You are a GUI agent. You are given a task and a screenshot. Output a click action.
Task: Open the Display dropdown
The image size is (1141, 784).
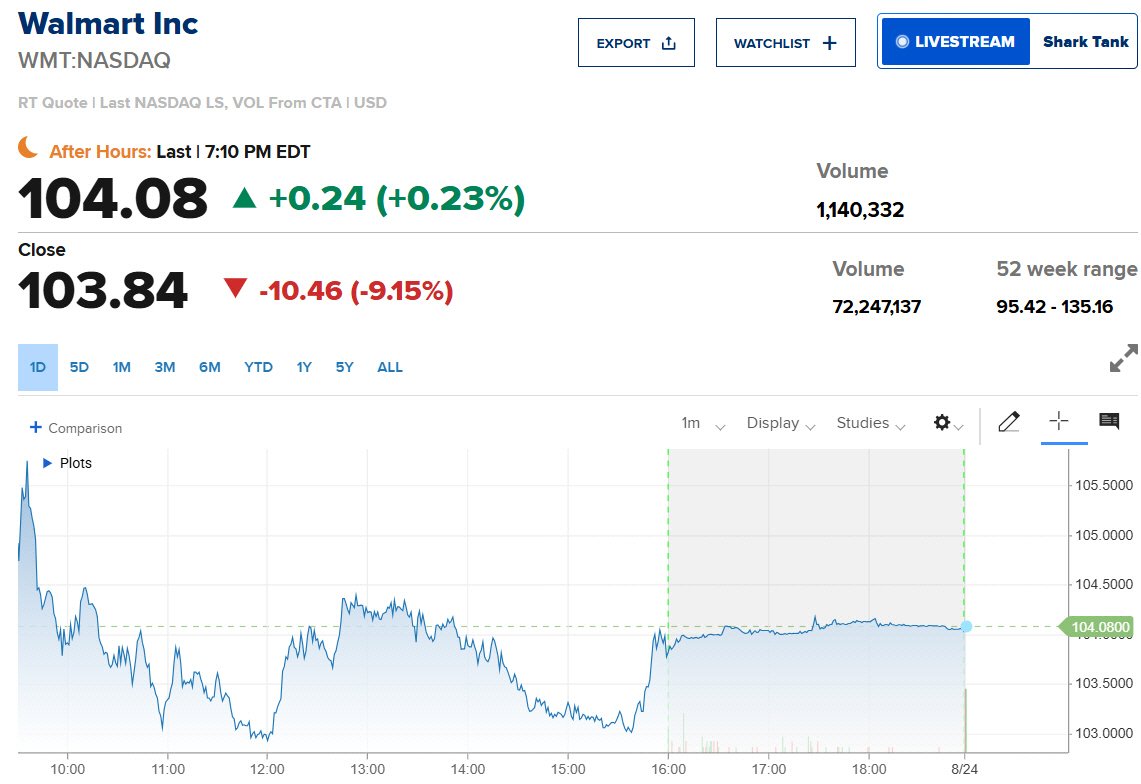(x=781, y=424)
